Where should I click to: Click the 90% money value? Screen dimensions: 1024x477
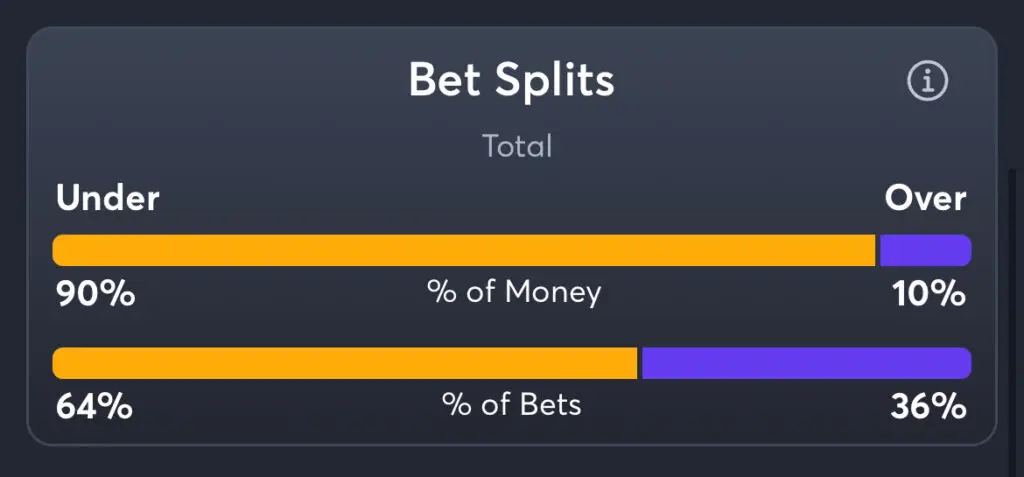95,294
